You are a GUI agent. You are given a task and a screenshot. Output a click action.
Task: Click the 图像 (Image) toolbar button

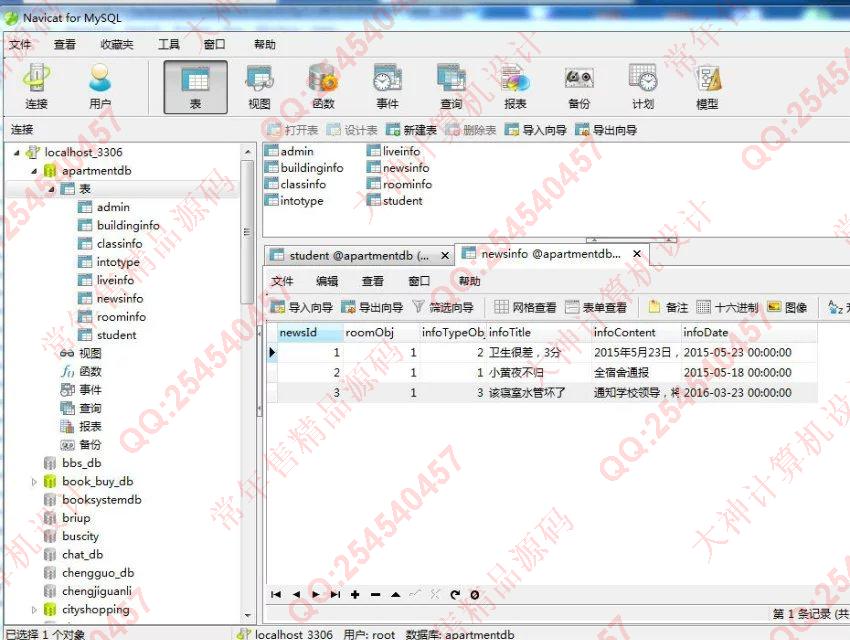788,307
